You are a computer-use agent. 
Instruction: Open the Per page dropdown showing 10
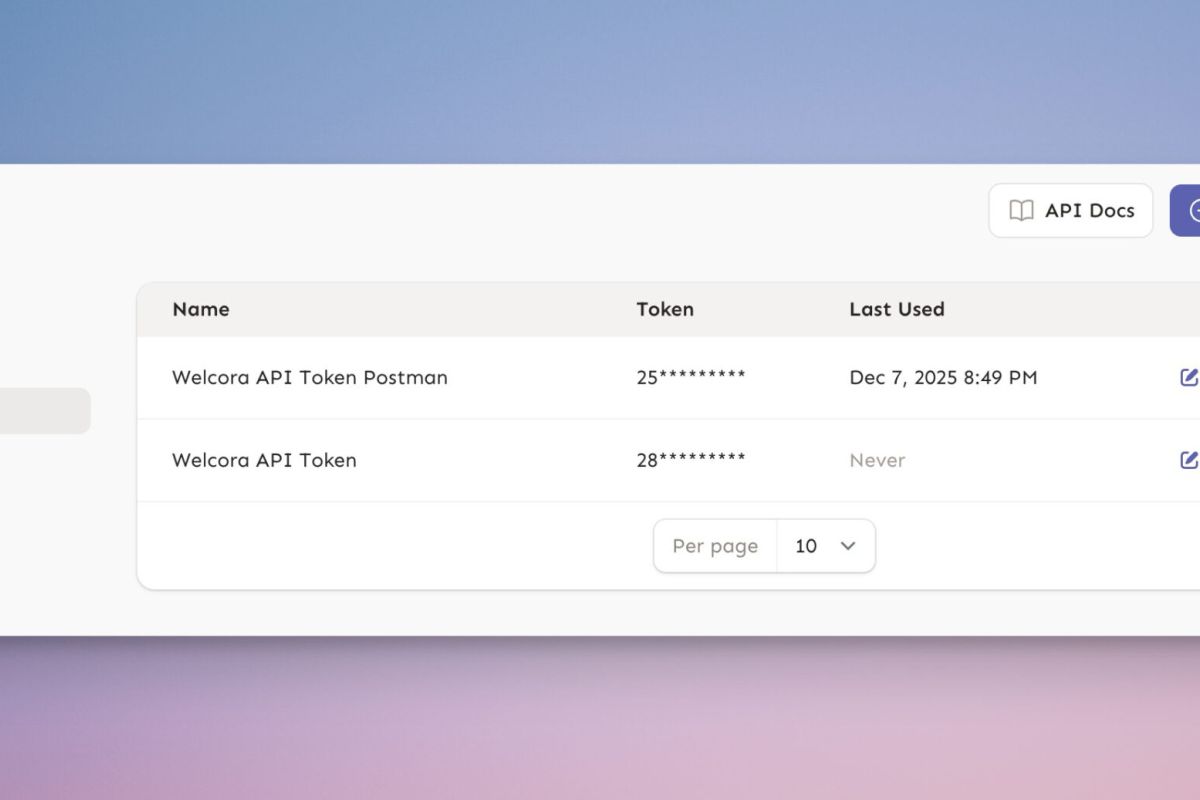click(825, 546)
